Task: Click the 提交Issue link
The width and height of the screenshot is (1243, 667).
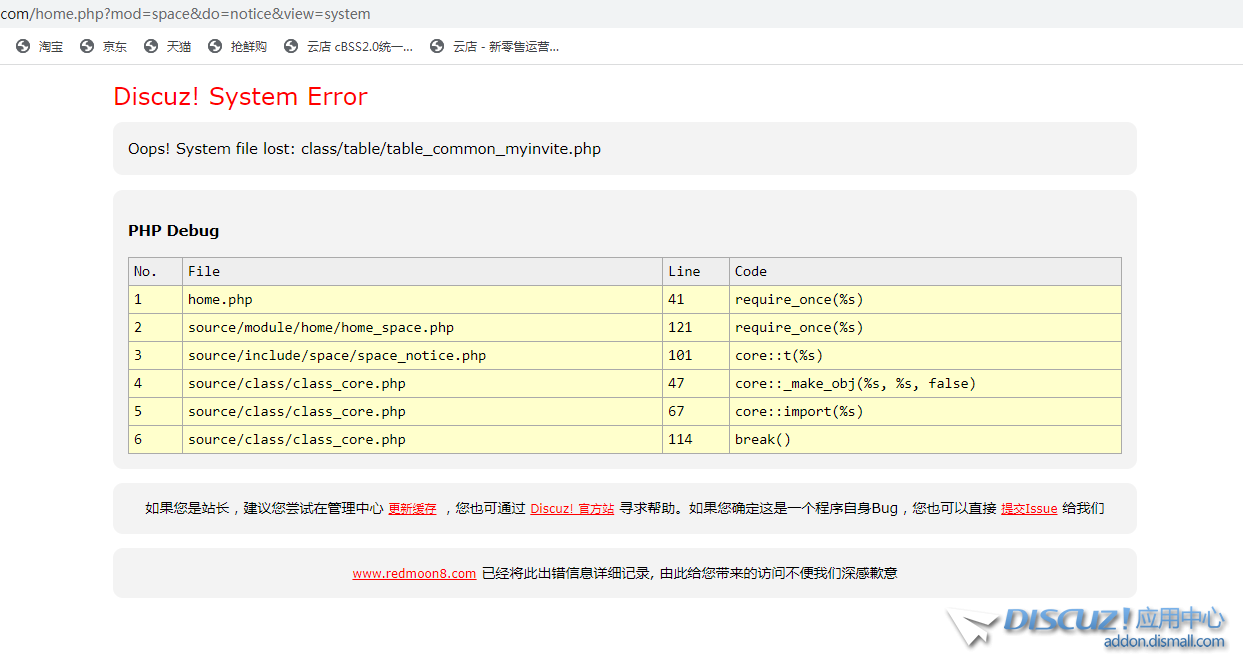Action: 1029,509
